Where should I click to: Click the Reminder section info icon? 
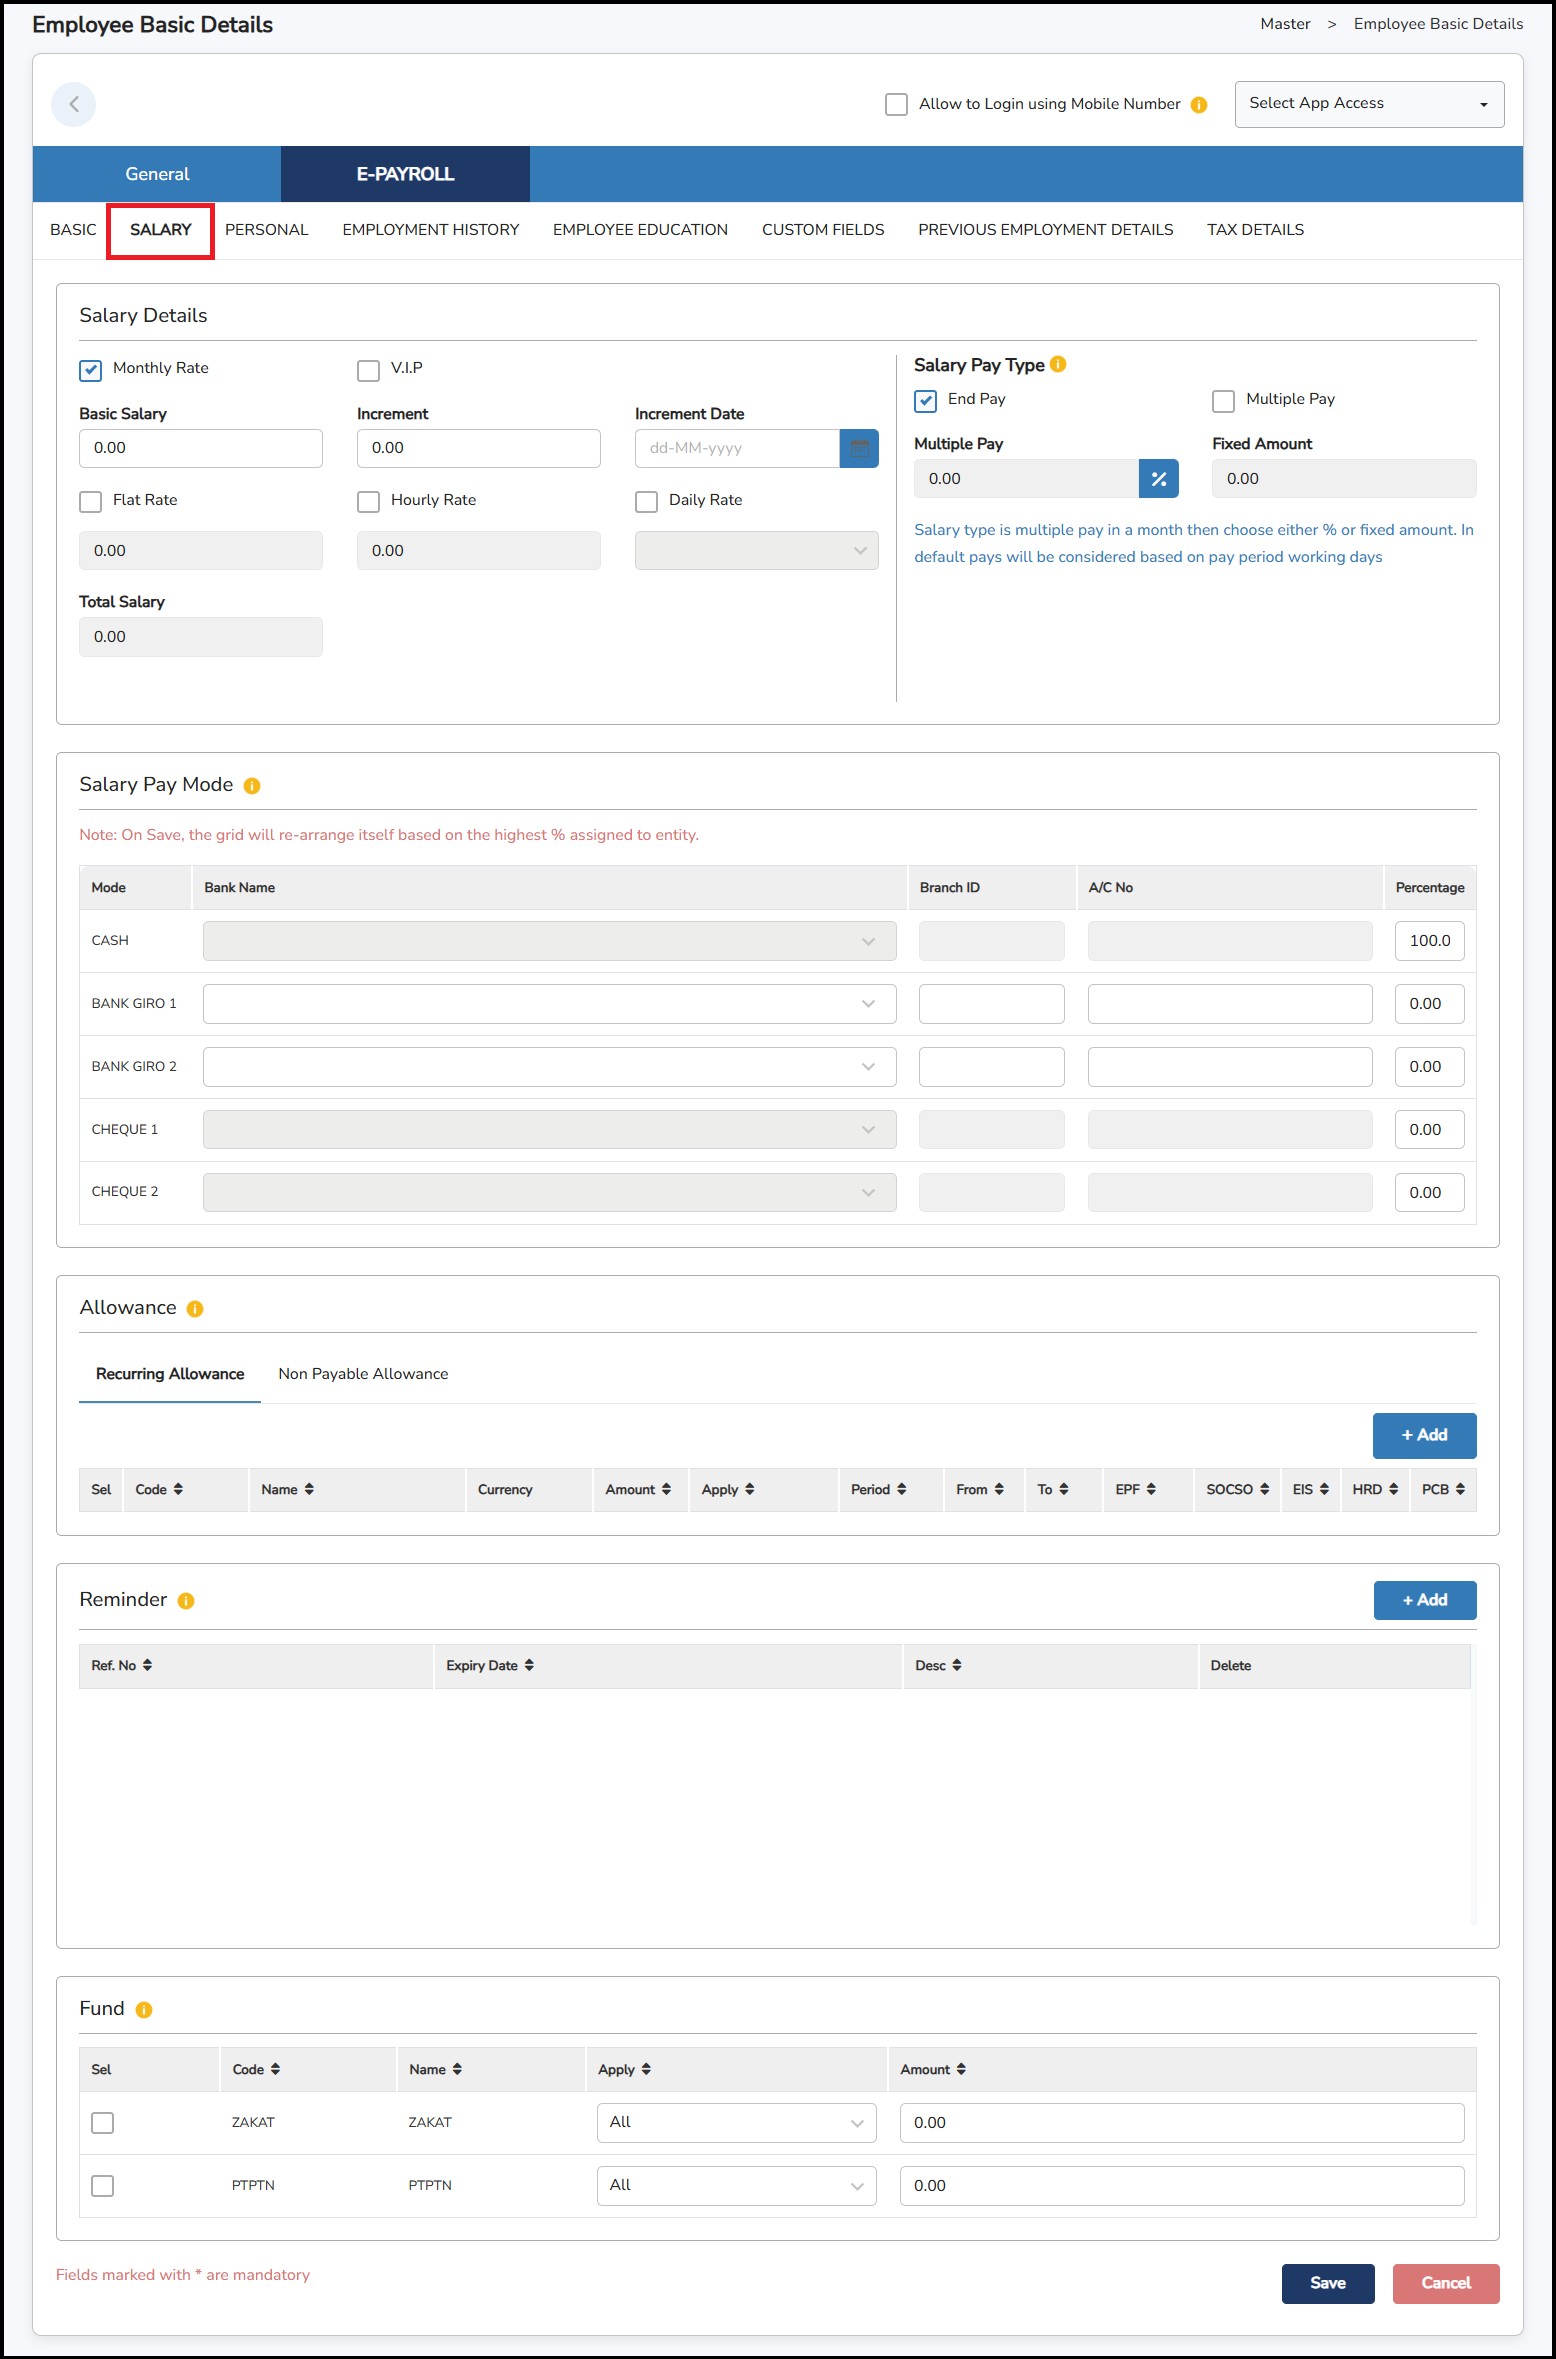click(186, 1601)
